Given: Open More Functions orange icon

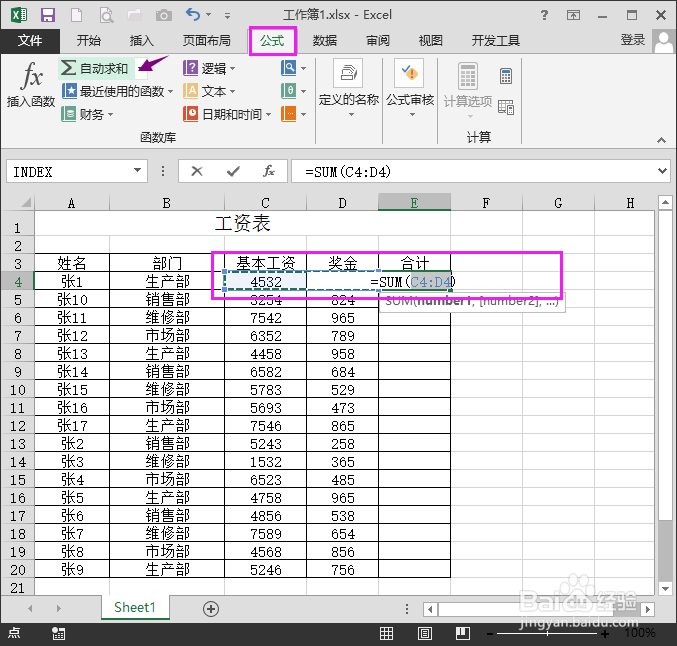Looking at the screenshot, I should point(293,114).
